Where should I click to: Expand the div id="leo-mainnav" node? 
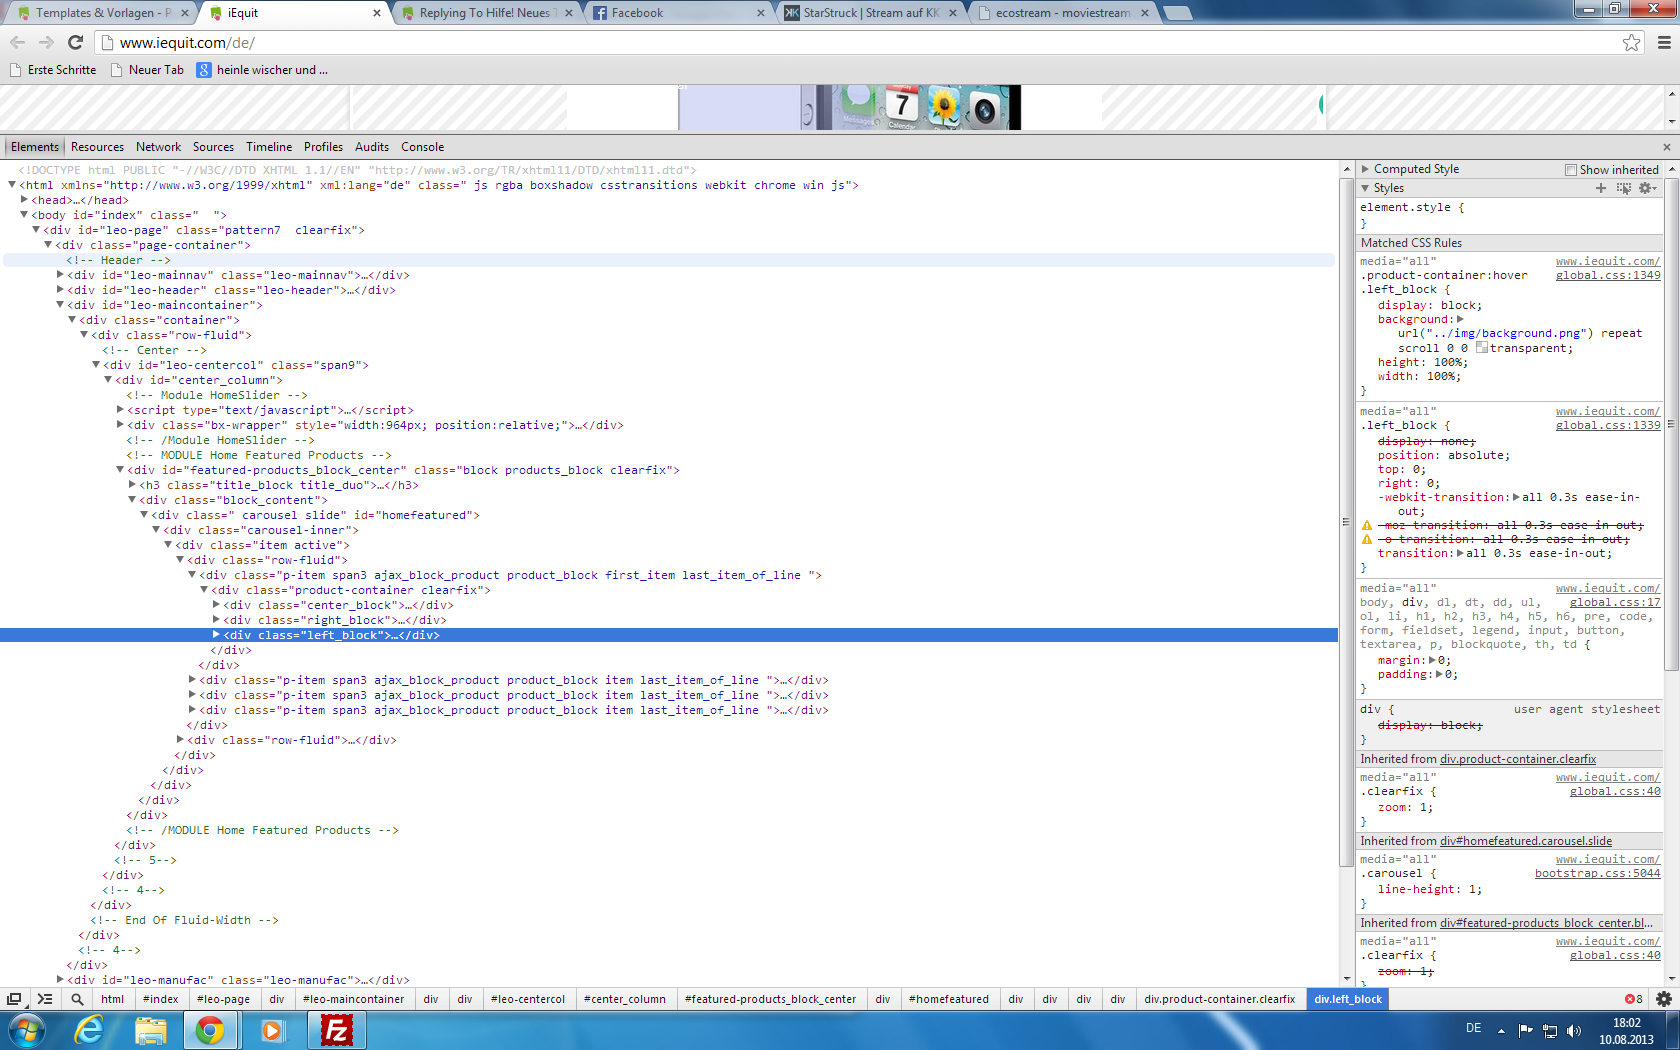60,275
